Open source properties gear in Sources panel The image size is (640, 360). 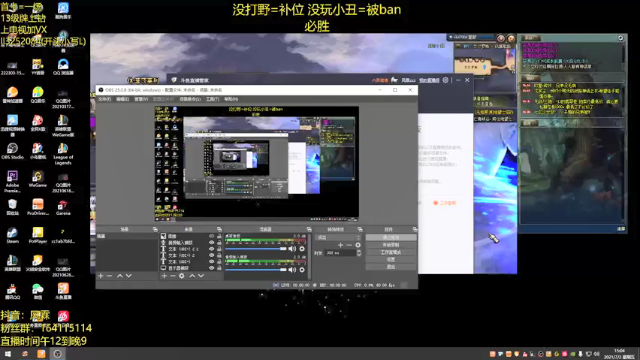(x=182, y=276)
